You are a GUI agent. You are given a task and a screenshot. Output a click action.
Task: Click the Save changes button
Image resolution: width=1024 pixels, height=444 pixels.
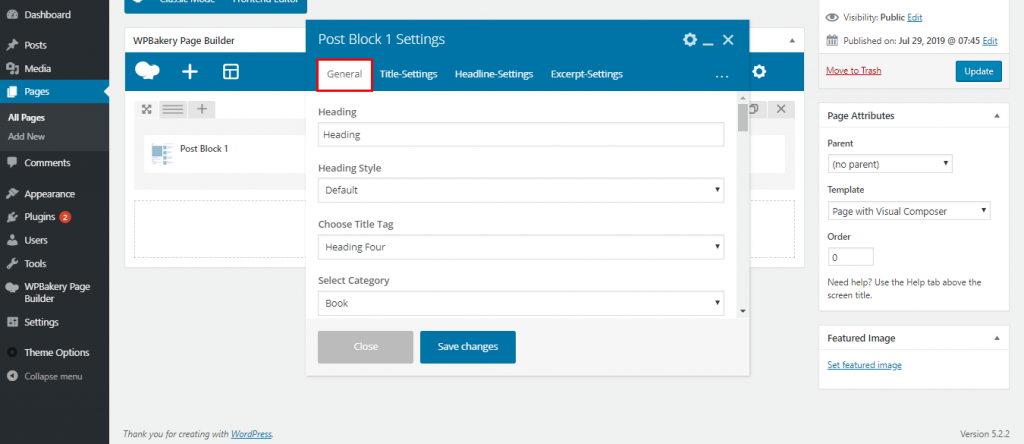[x=467, y=346]
